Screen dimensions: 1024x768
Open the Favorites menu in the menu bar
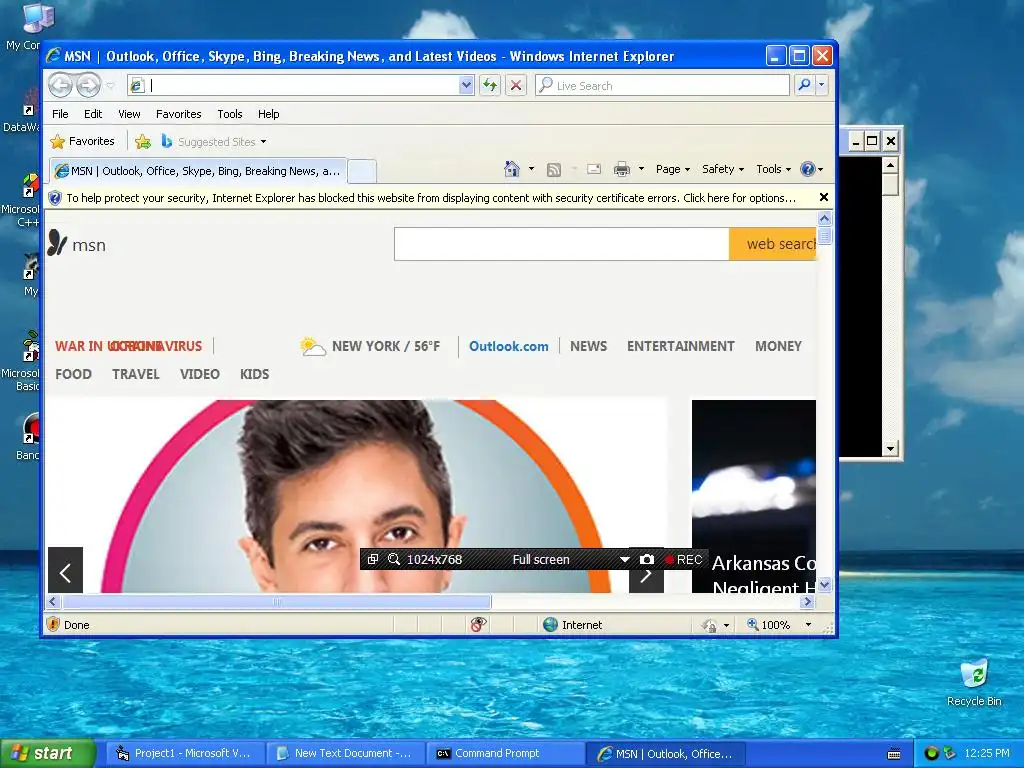point(178,114)
